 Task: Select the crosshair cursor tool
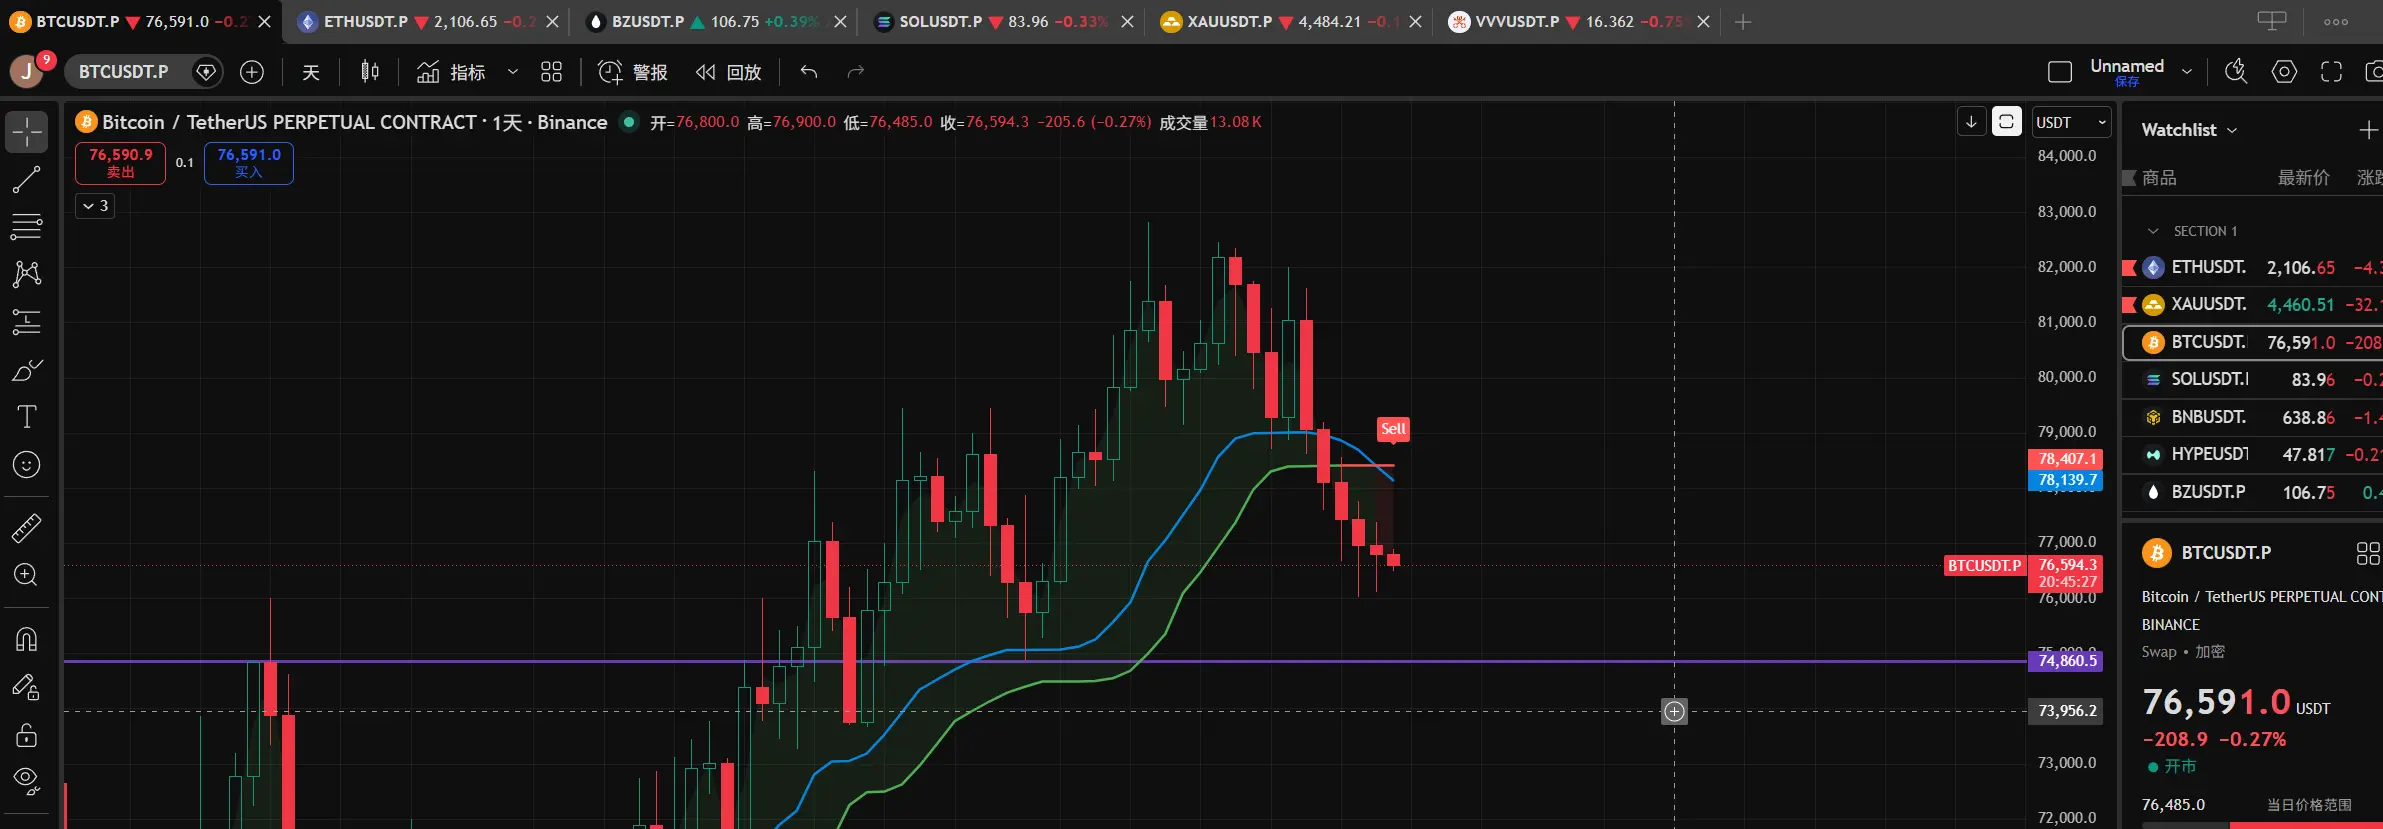point(27,132)
